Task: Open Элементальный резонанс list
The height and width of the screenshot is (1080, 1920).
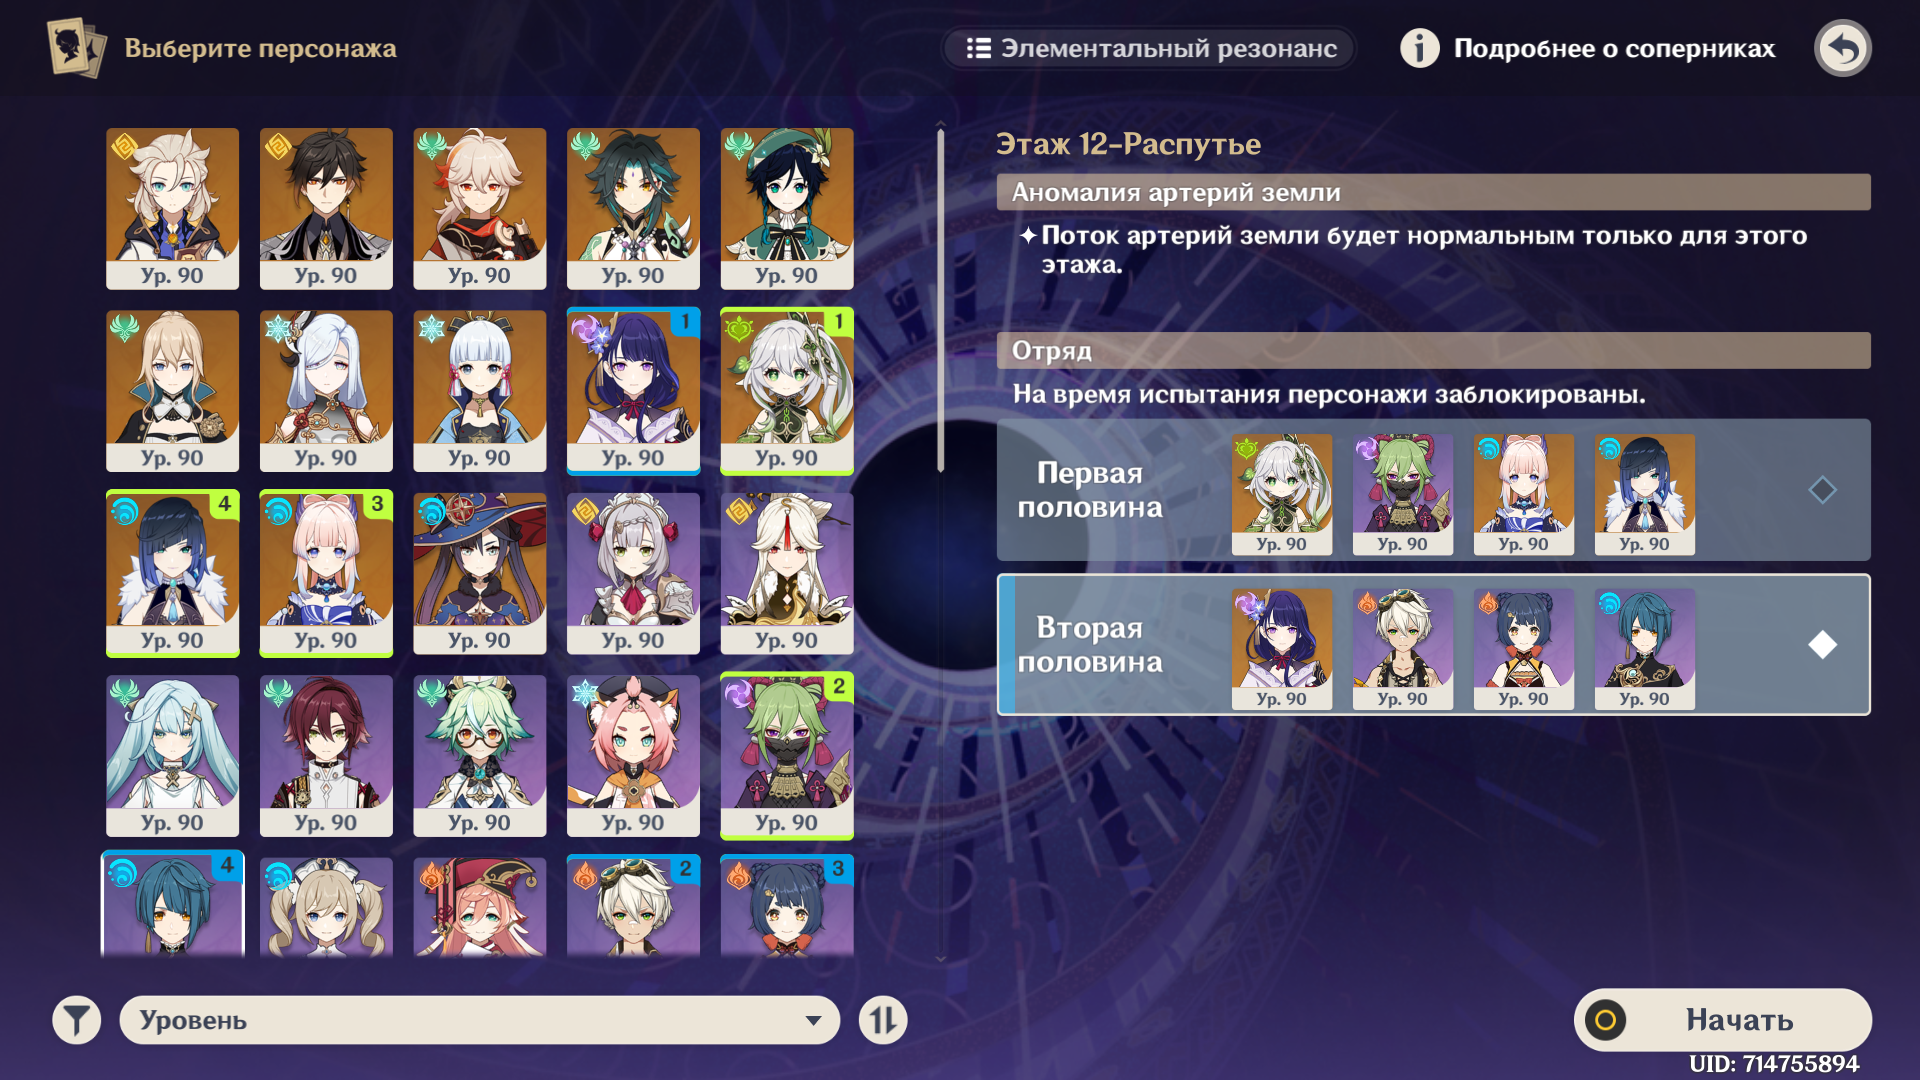Action: [x=1149, y=48]
